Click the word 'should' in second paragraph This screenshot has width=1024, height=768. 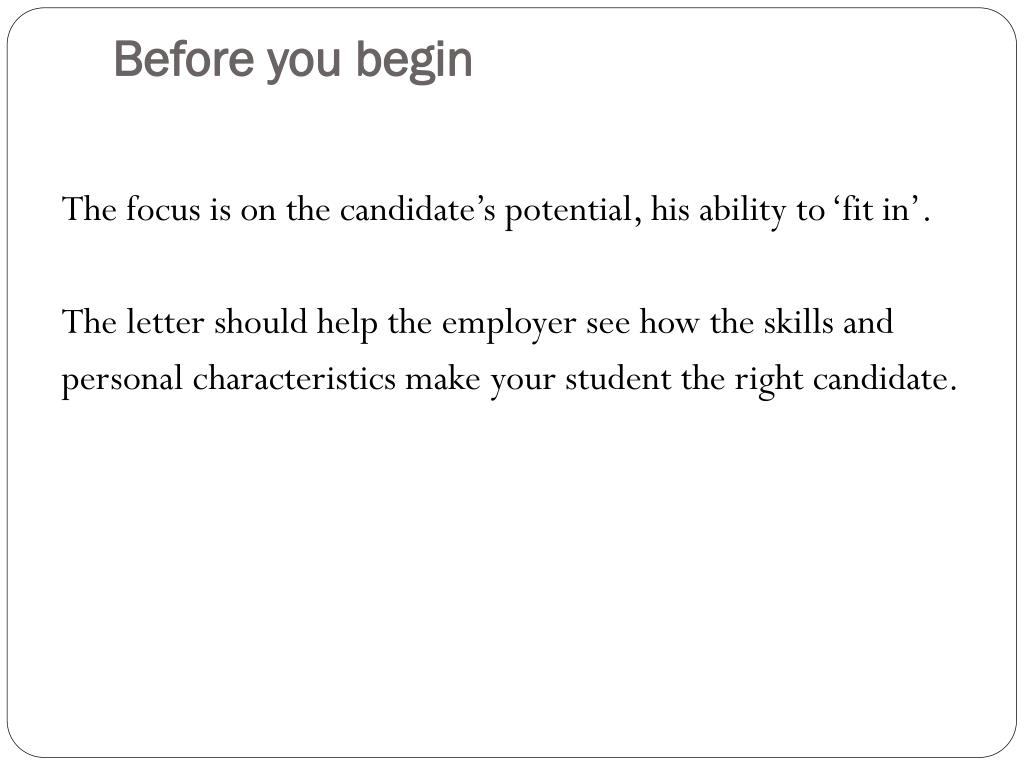tap(261, 323)
